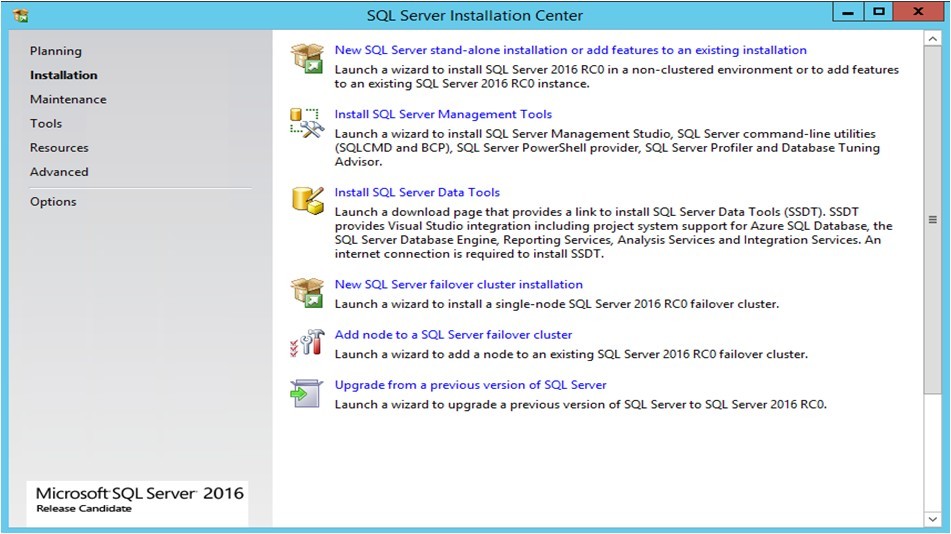
Task: Click the stand-alone installation description text
Action: (617, 77)
